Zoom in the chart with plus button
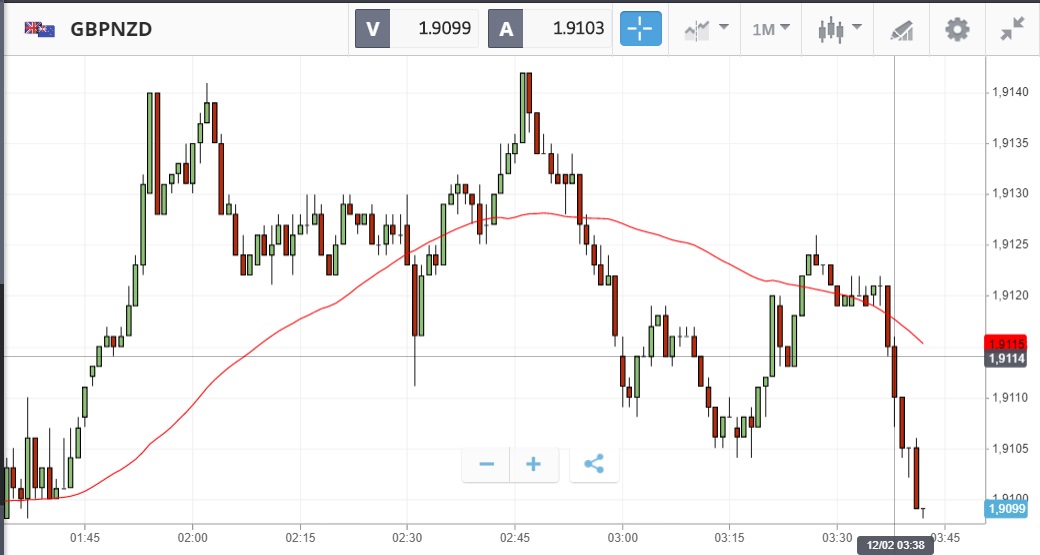 pos(533,464)
